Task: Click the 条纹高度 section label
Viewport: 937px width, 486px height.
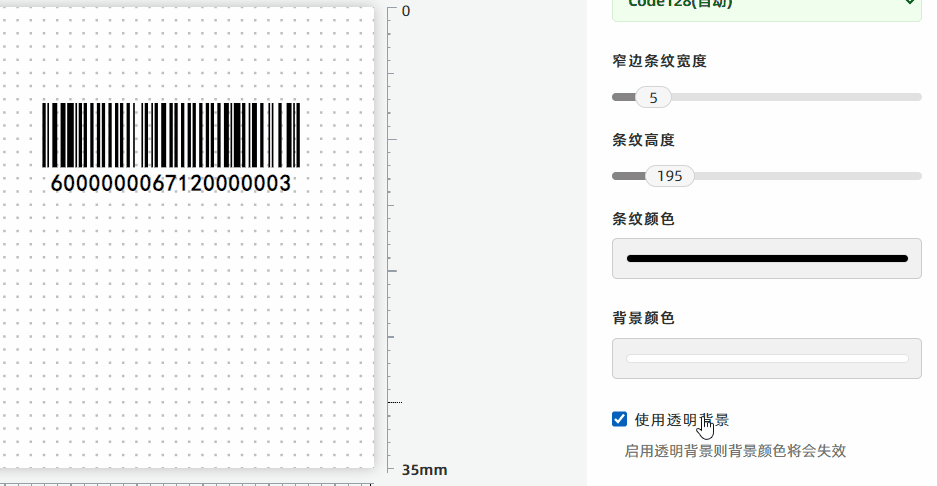Action: (x=643, y=140)
